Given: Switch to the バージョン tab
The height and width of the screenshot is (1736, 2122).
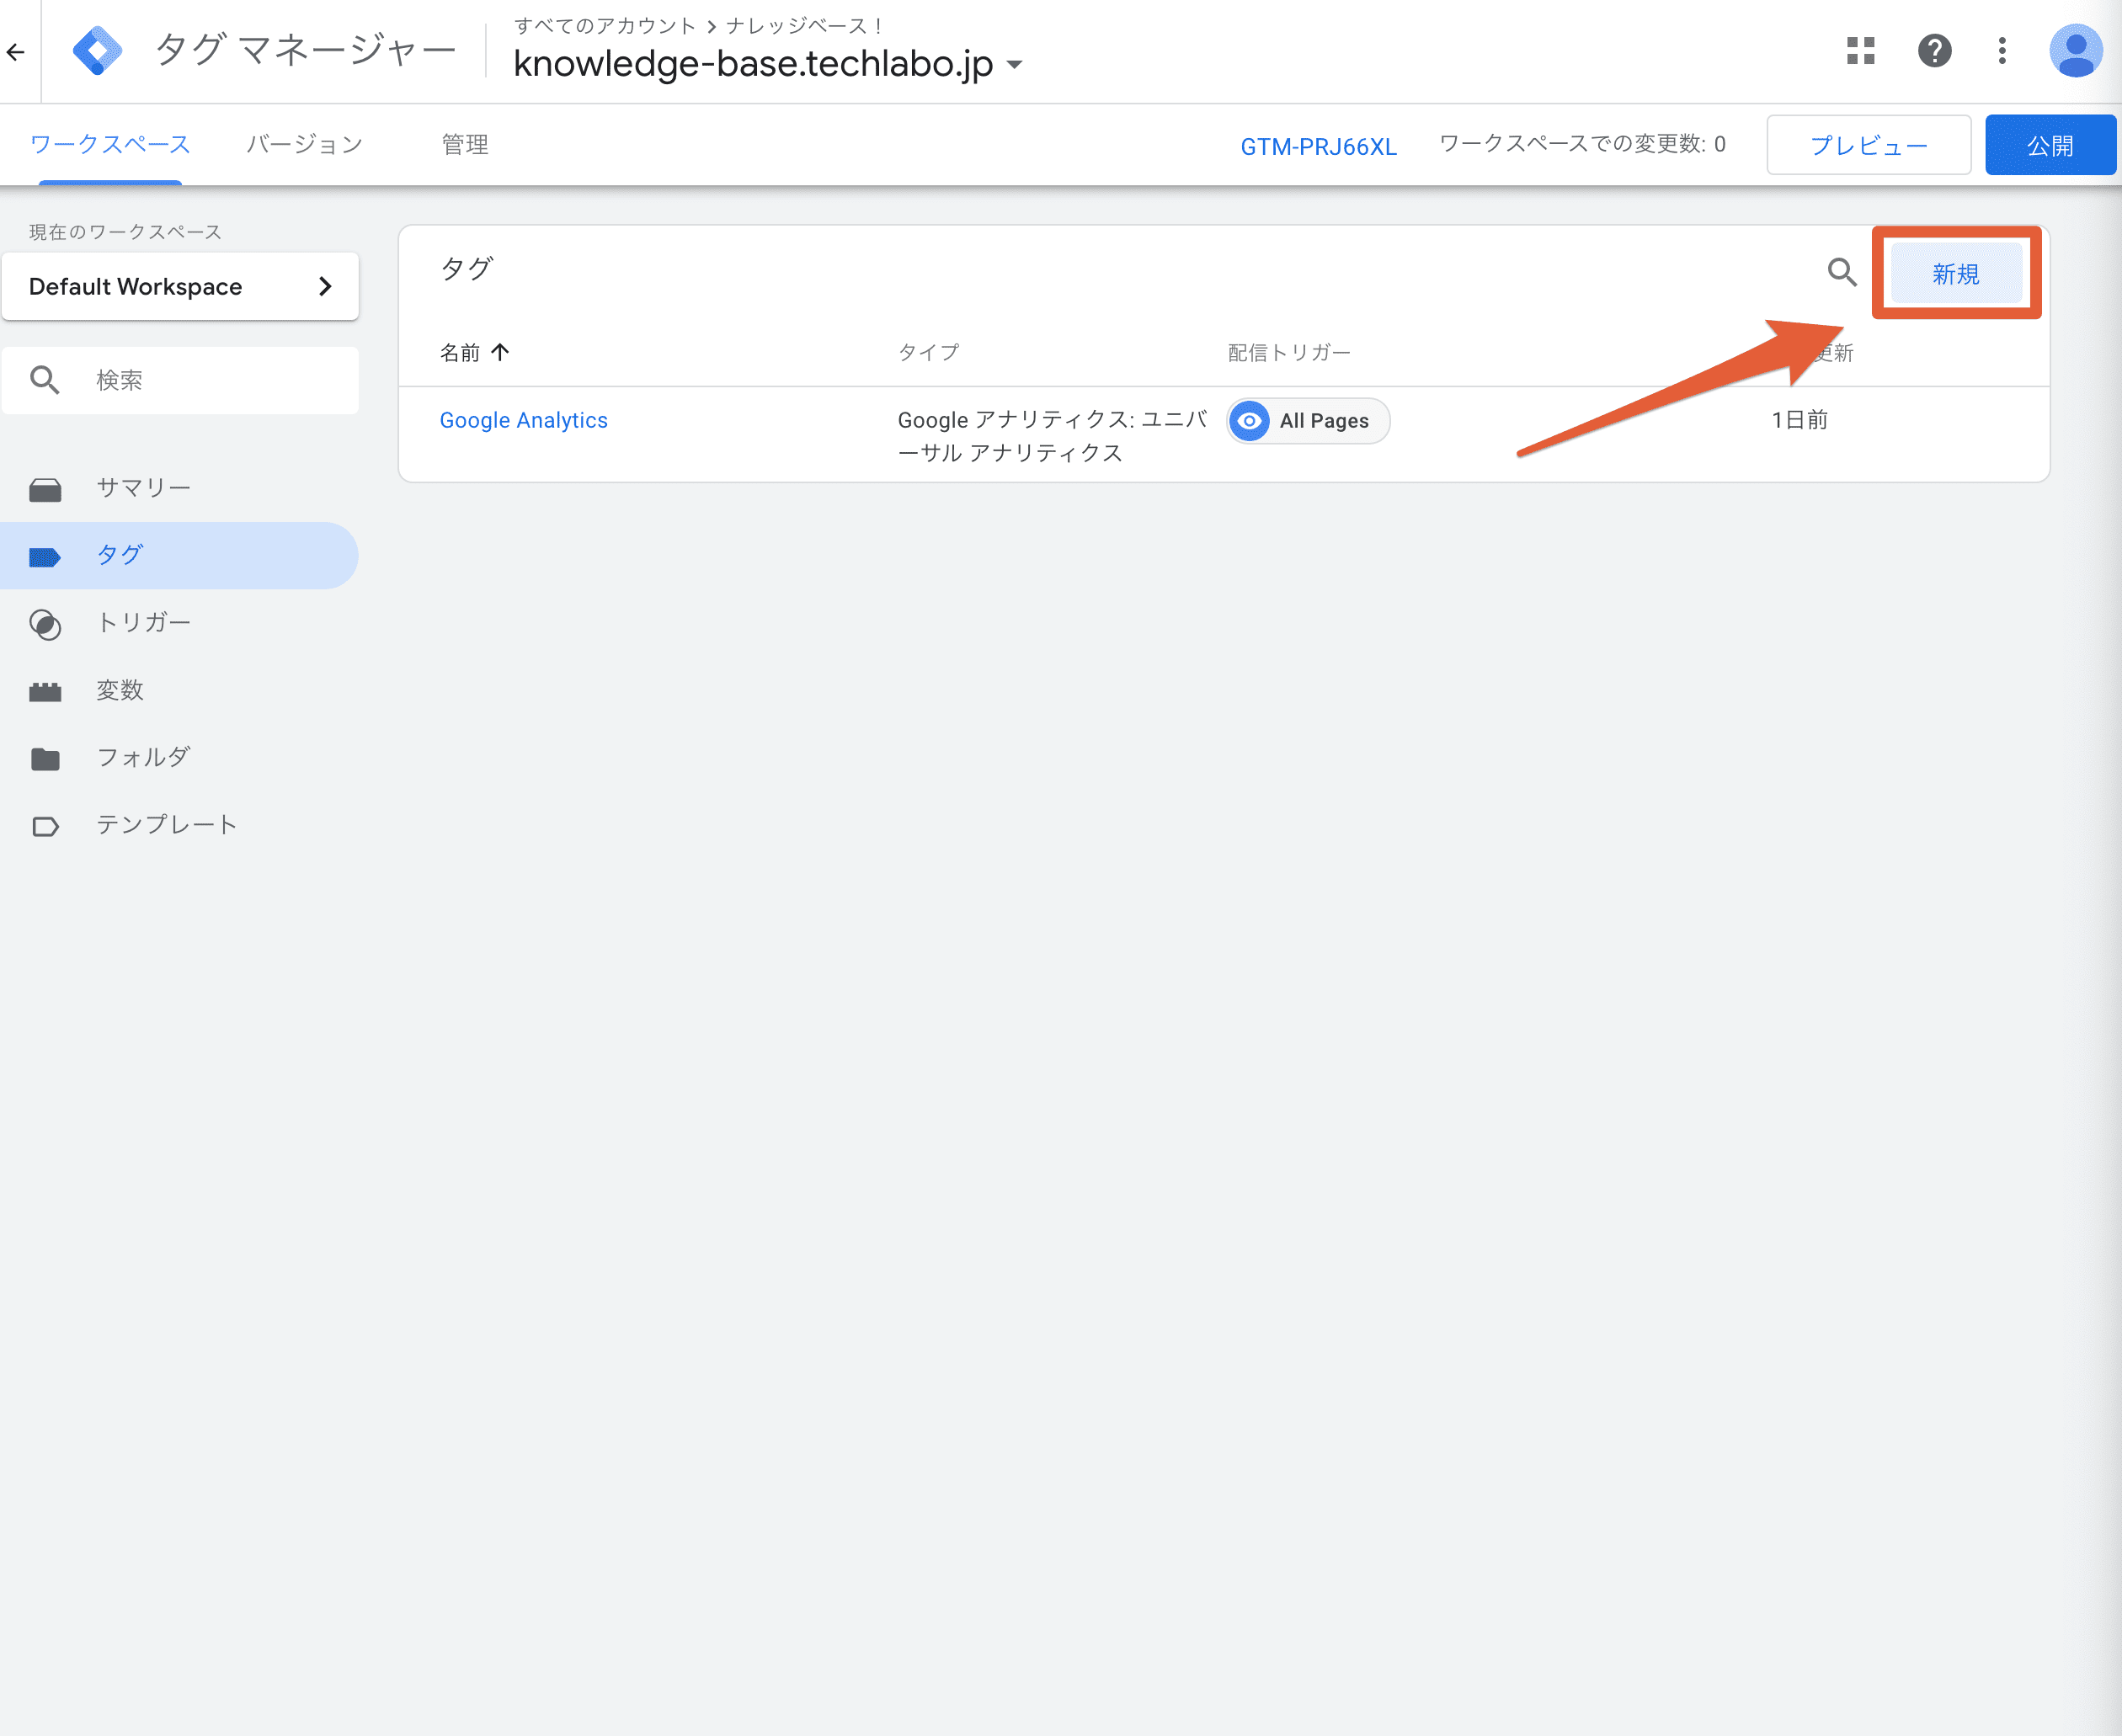Looking at the screenshot, I should [304, 145].
